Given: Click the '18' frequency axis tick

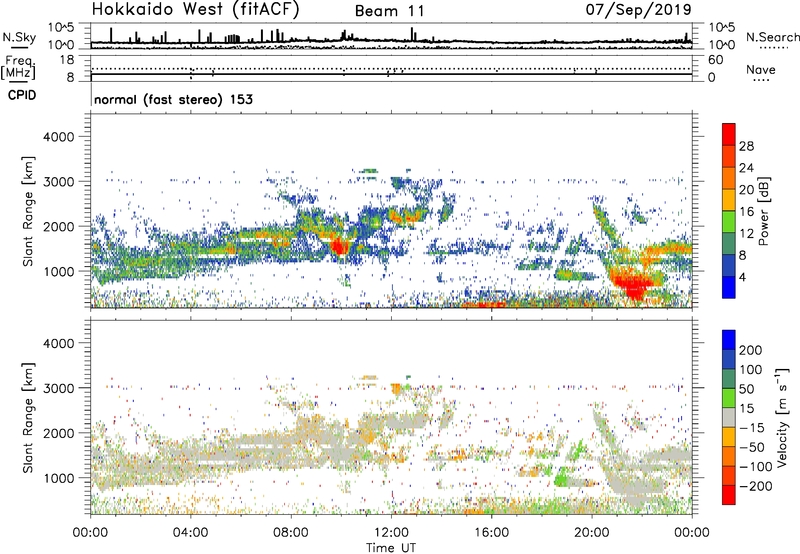Looking at the screenshot, I should click(x=66, y=60).
